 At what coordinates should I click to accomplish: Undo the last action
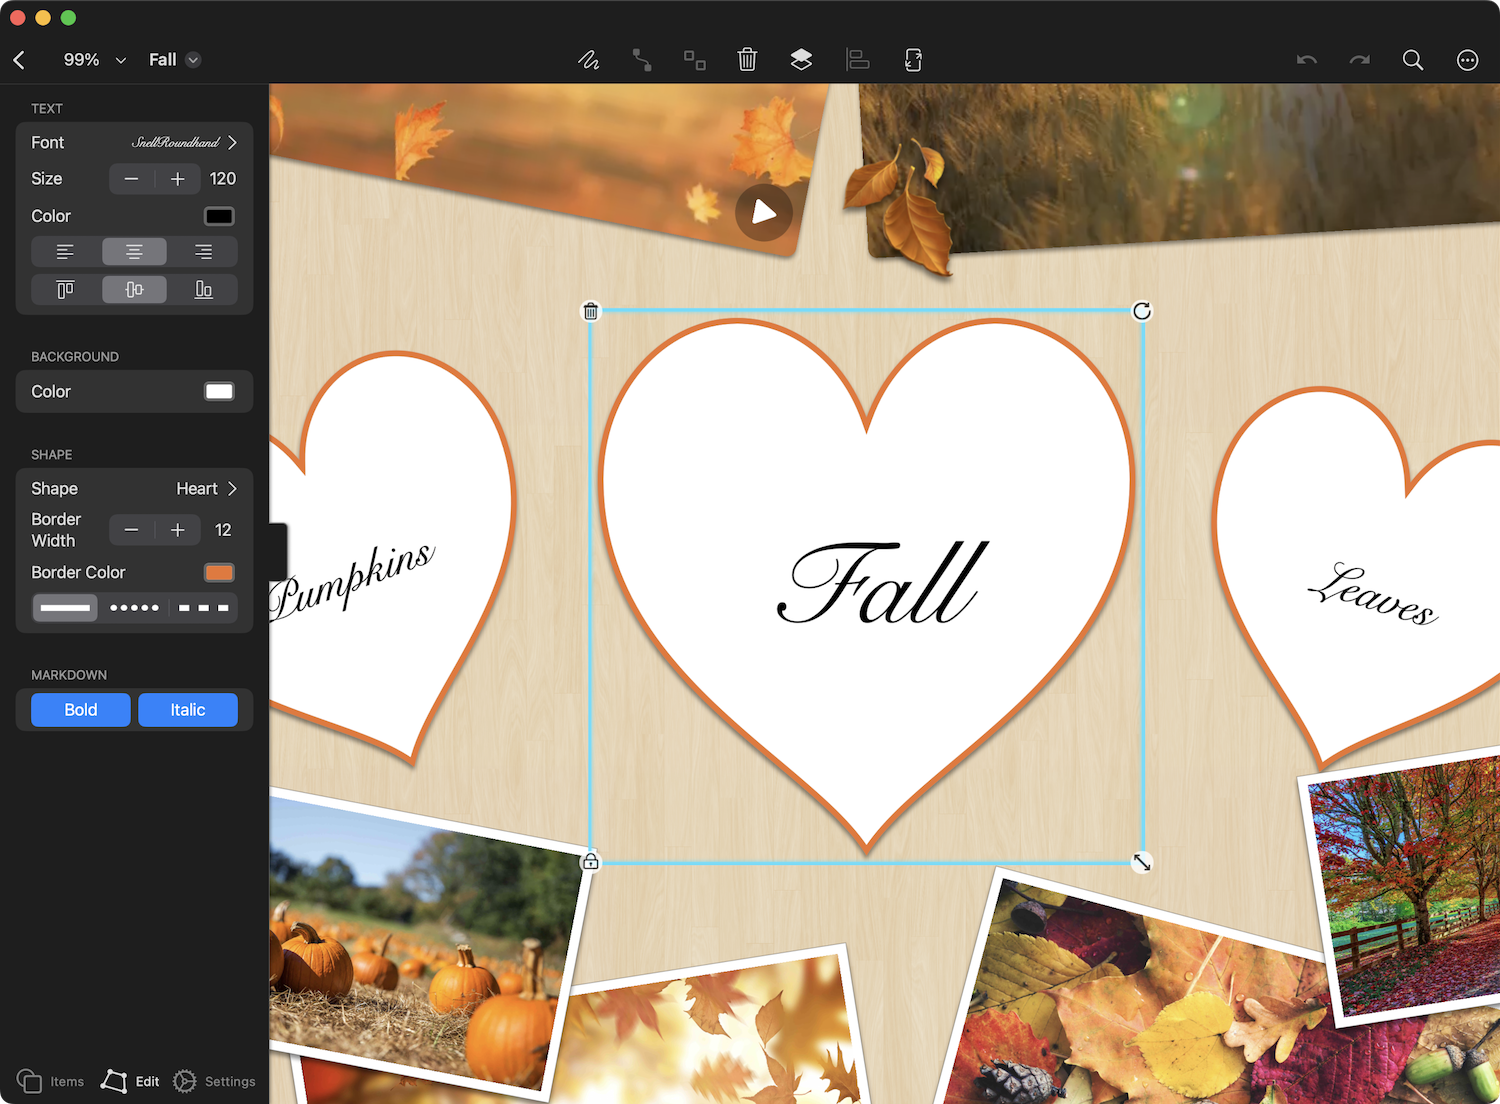[x=1307, y=60]
